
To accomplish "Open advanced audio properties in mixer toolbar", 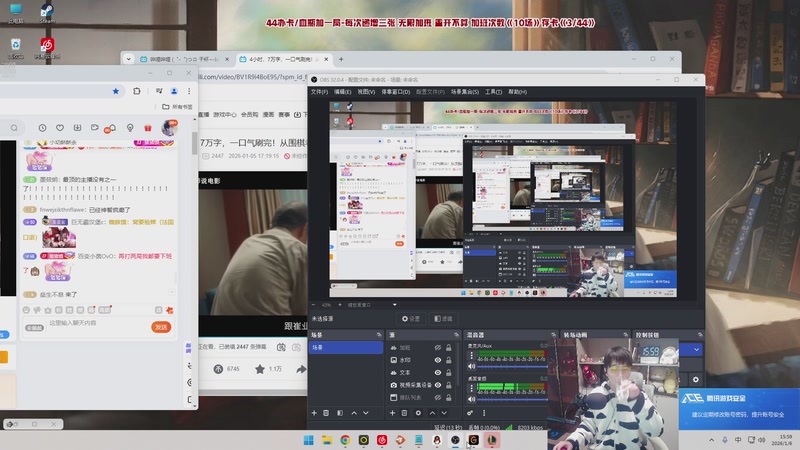I will 470,413.
